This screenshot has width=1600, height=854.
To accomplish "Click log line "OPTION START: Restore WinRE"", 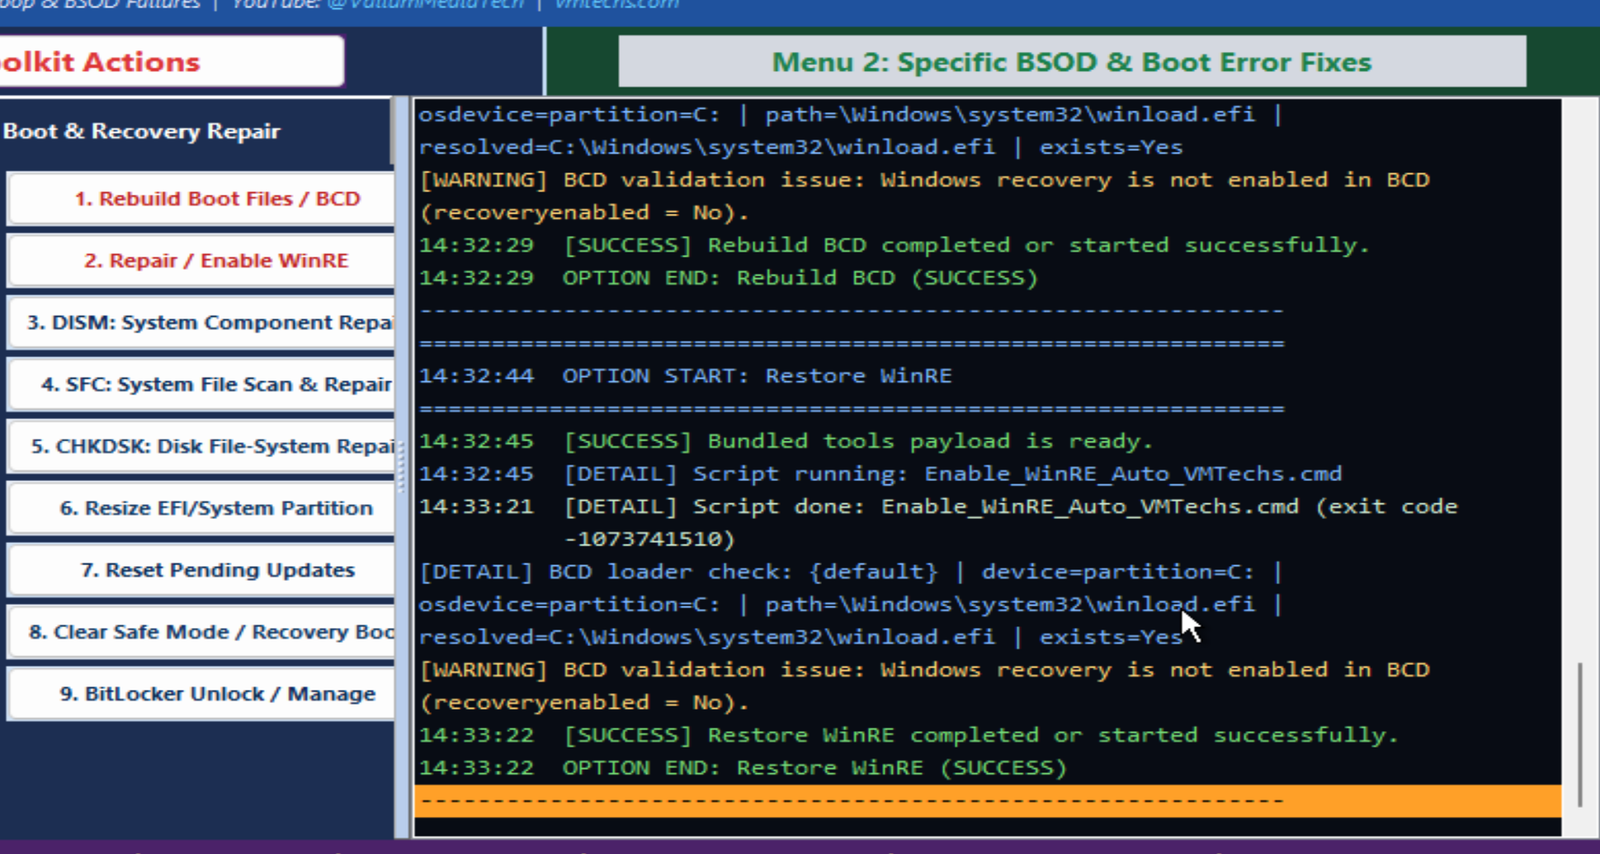I will [x=685, y=376].
